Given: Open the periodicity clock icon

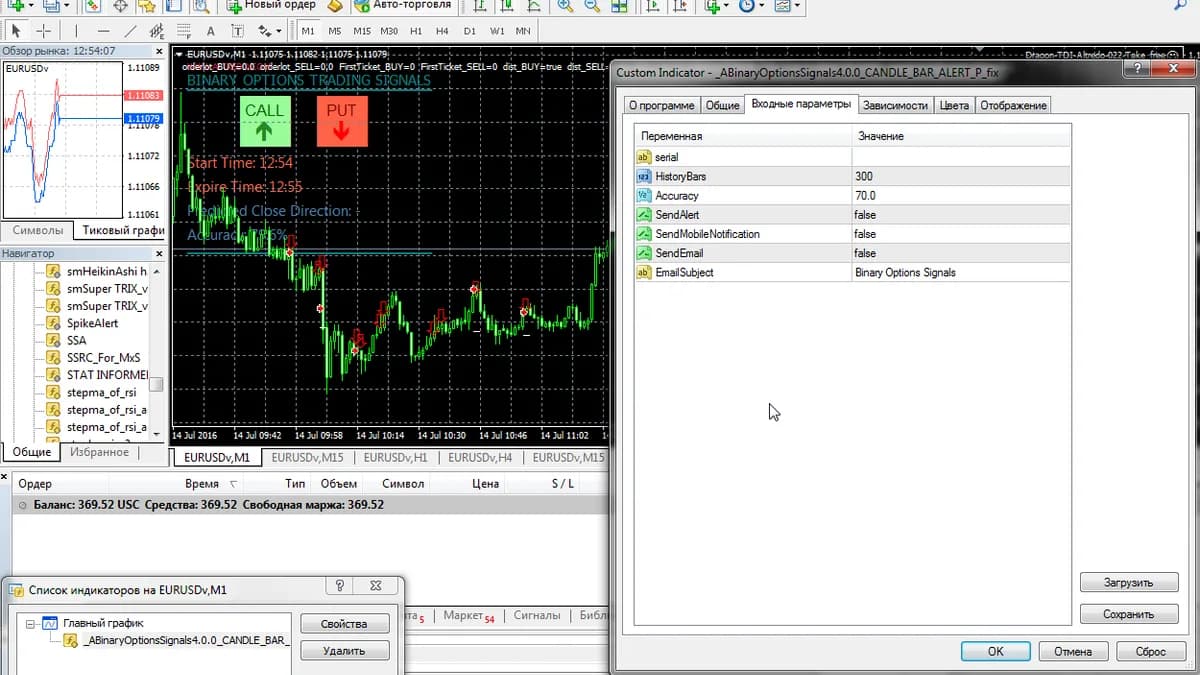Looking at the screenshot, I should coord(747,6).
